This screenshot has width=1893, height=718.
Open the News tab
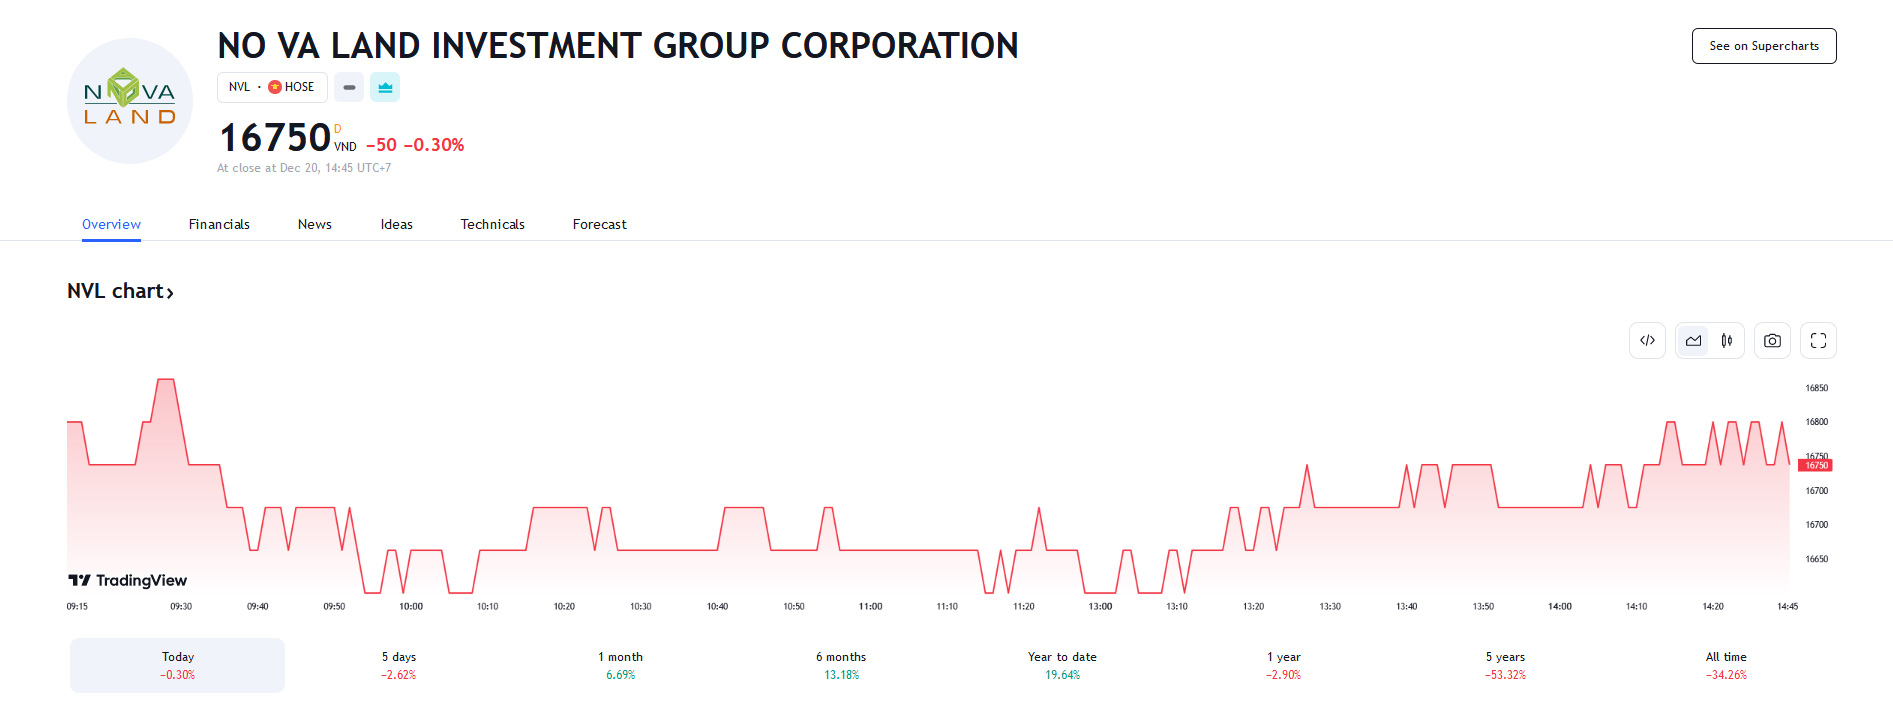click(x=315, y=224)
